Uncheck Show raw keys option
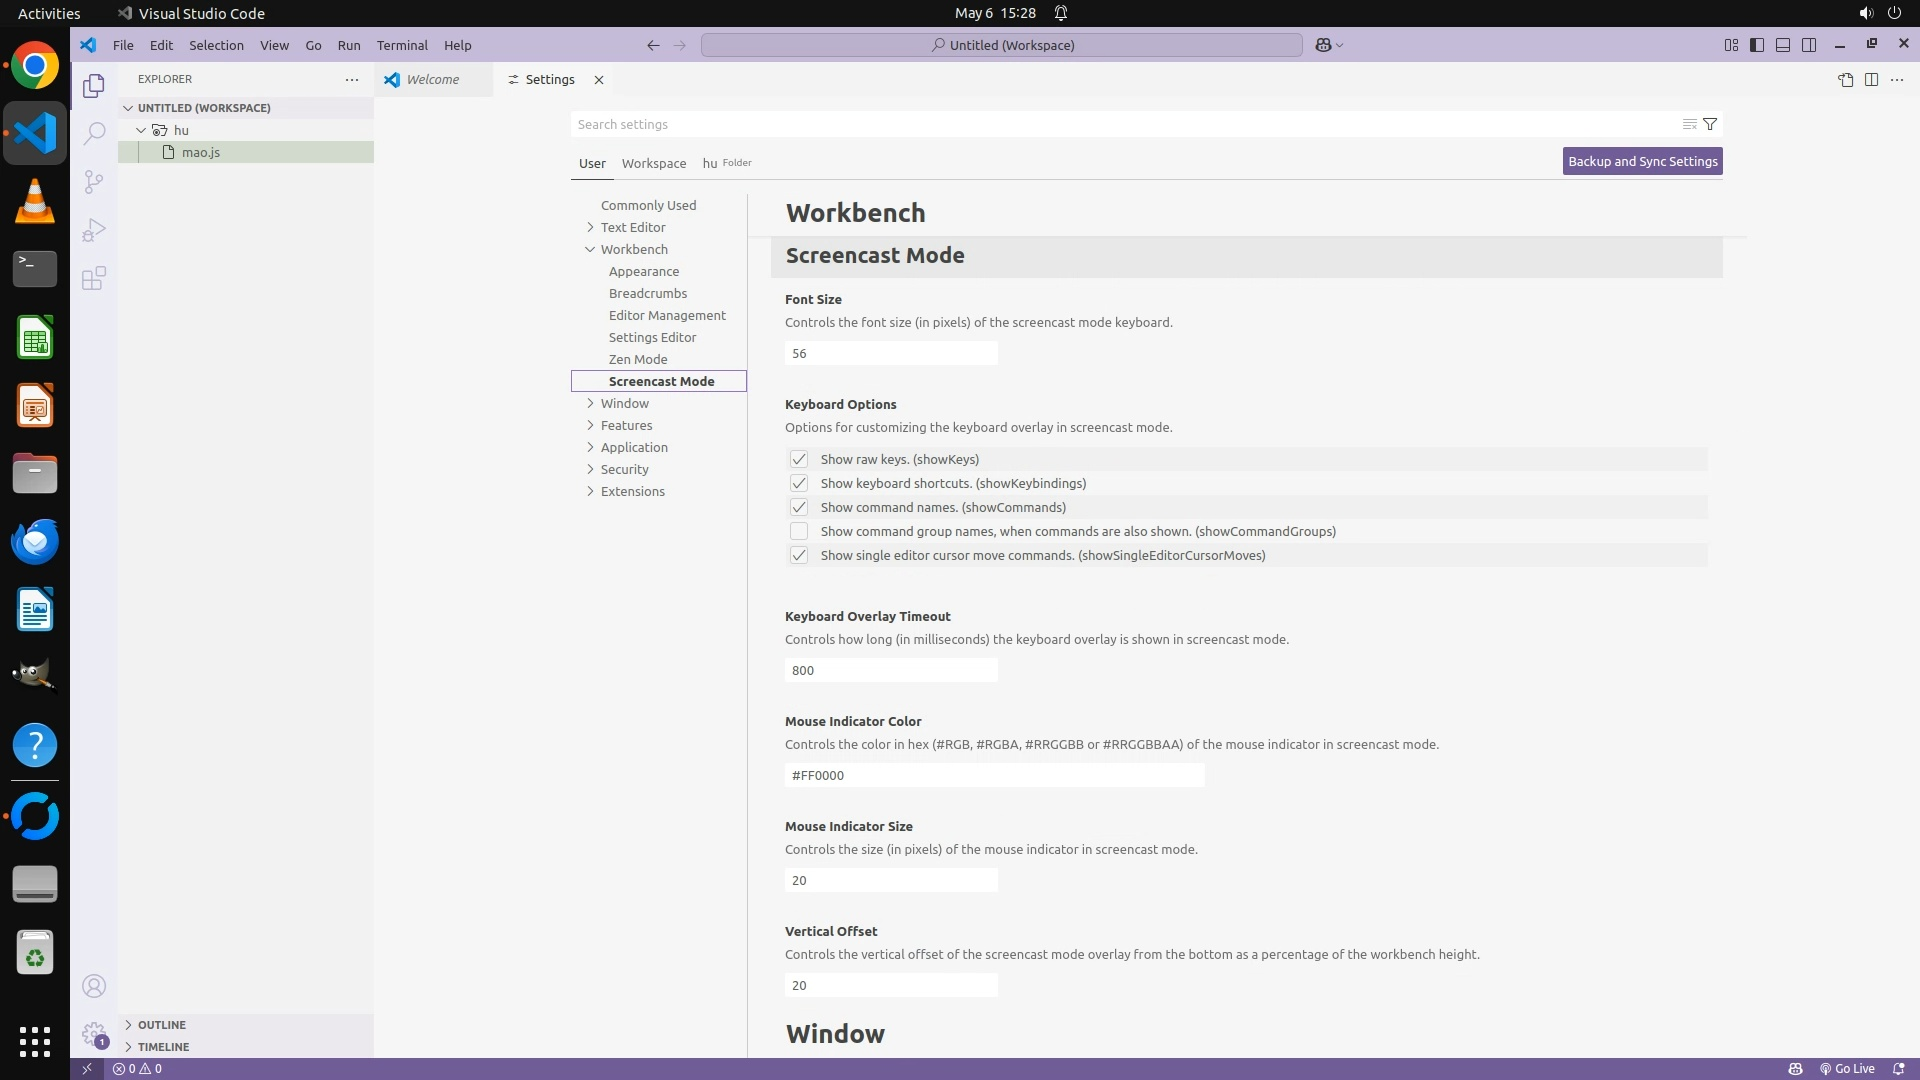Screen dimensions: 1920x1080 click(x=798, y=459)
